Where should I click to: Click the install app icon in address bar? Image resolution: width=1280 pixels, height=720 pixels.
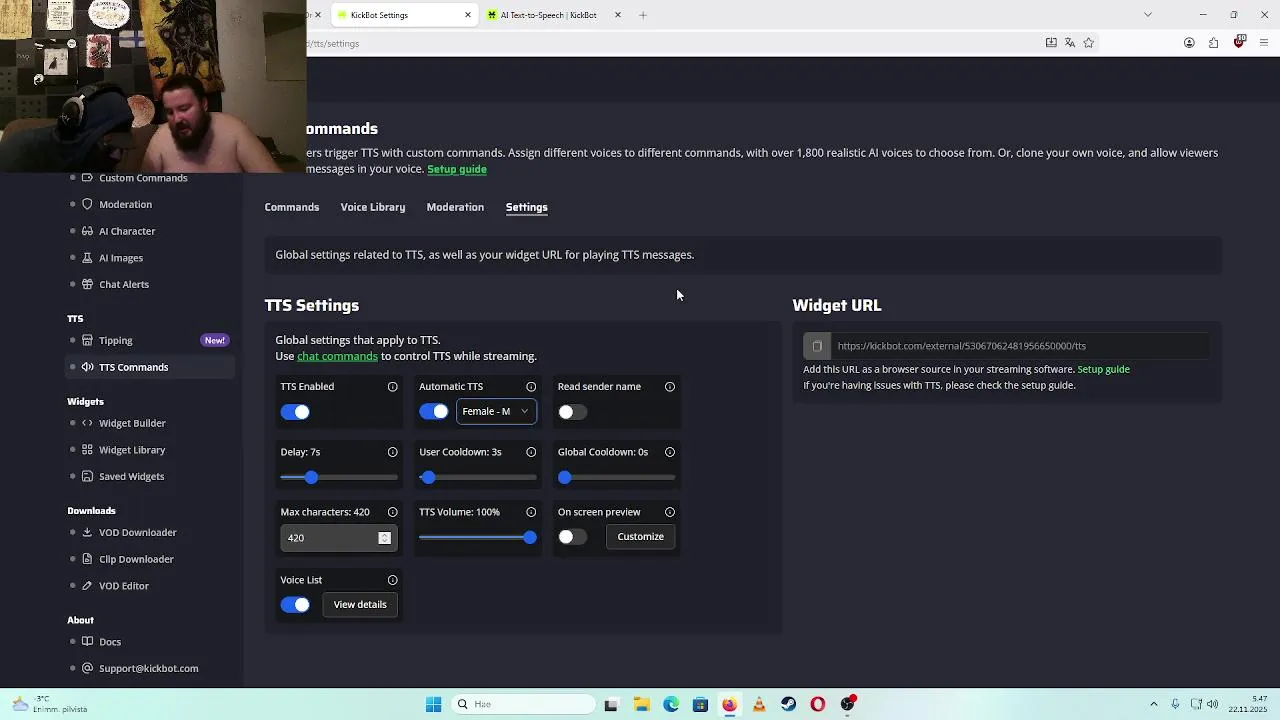tap(1051, 43)
